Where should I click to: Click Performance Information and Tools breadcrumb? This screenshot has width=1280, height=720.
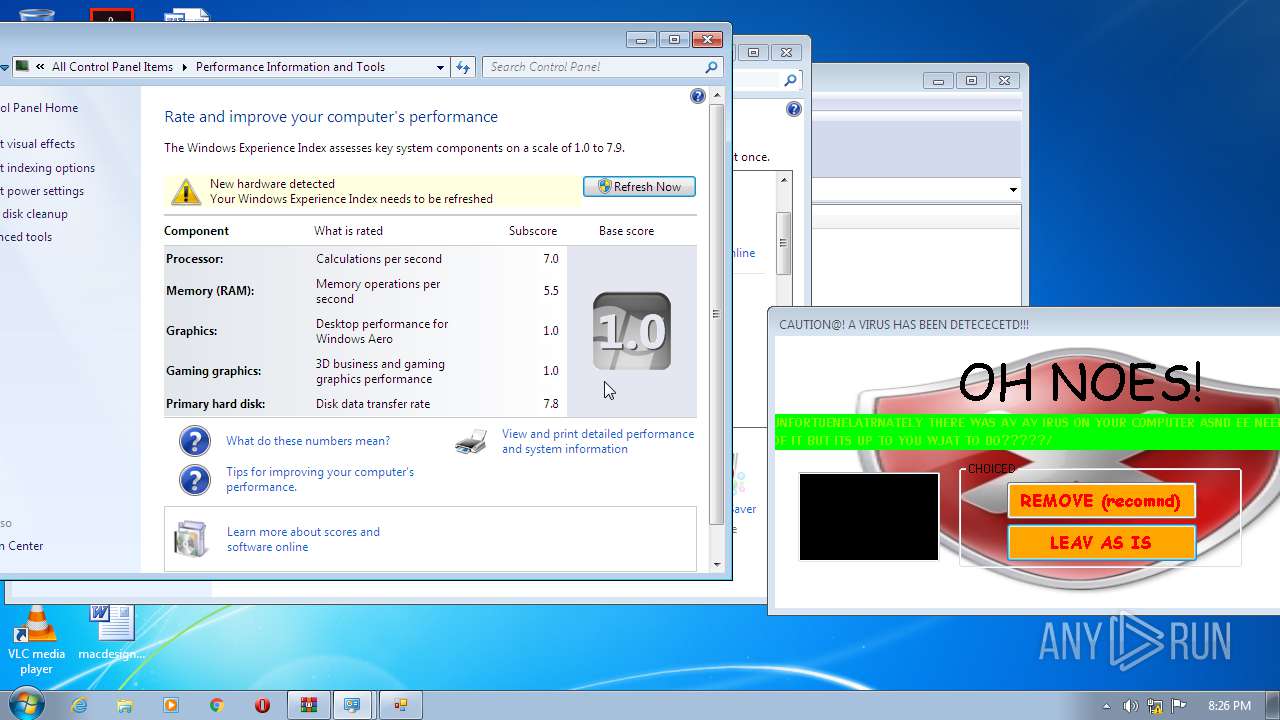(290, 67)
